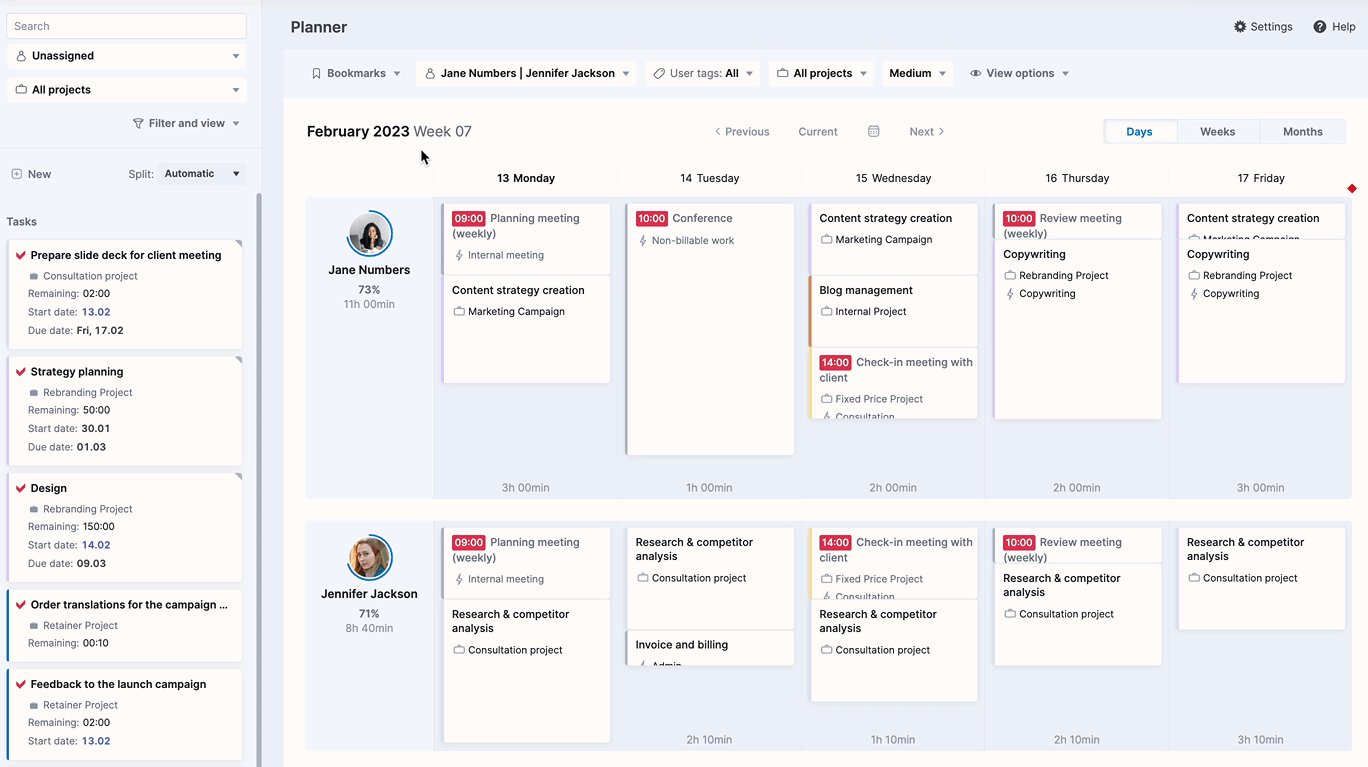
Task: Open the sidebar All projects dropdown
Action: tap(127, 90)
